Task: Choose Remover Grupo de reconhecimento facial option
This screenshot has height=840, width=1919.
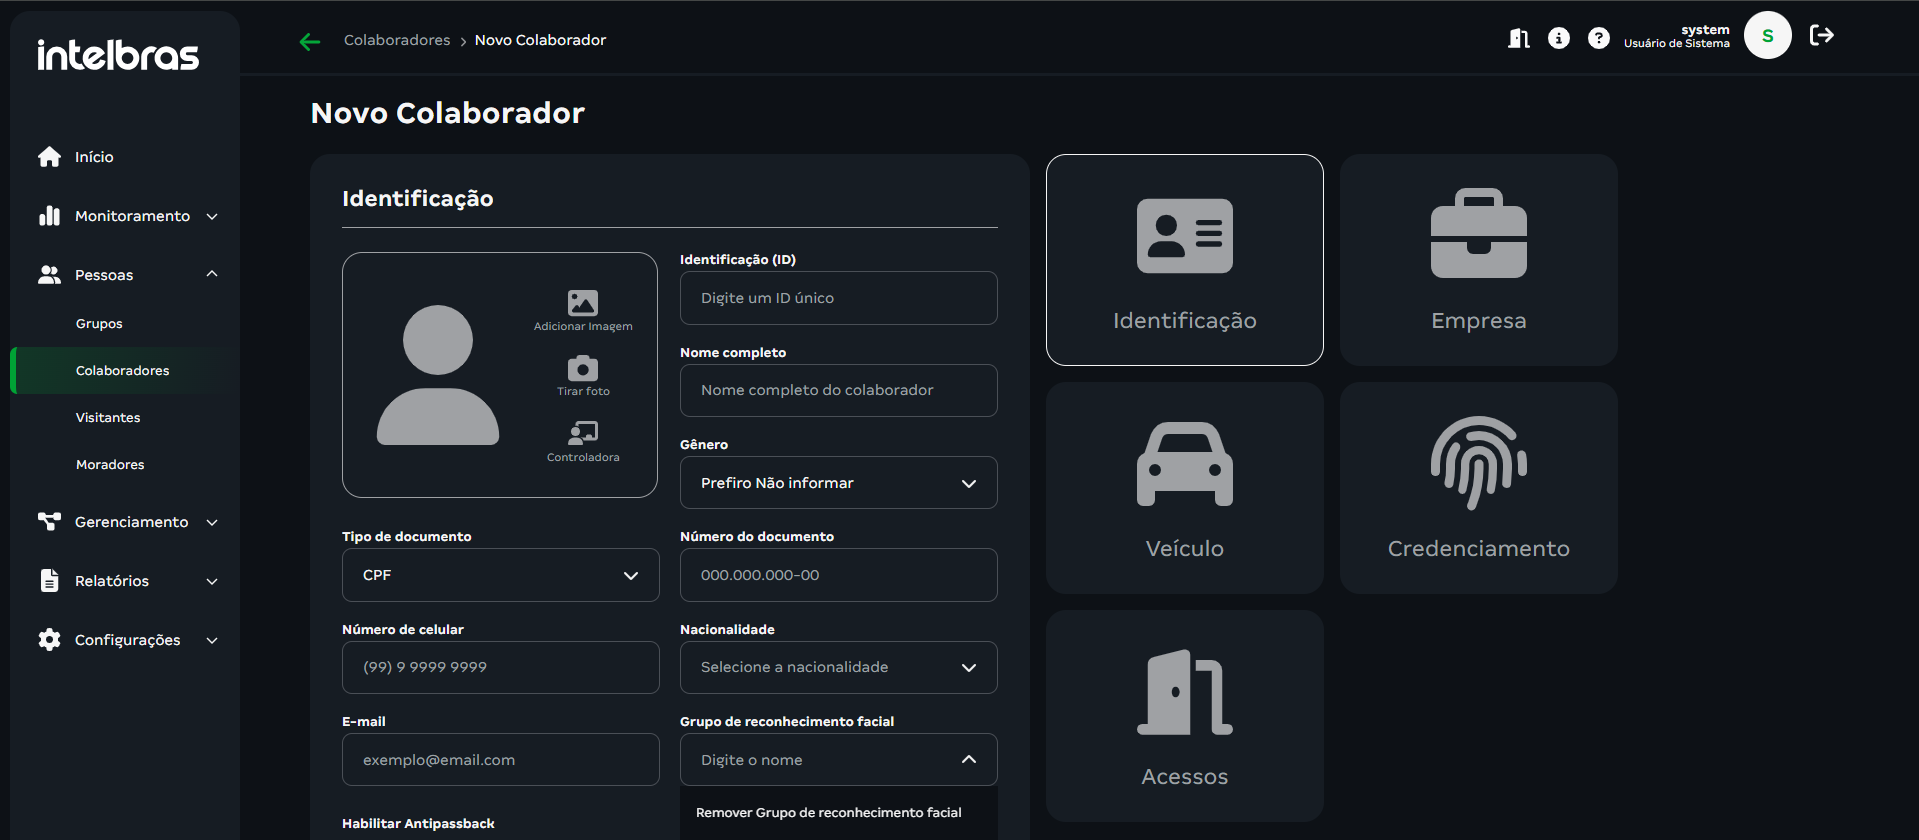Action: (x=829, y=813)
